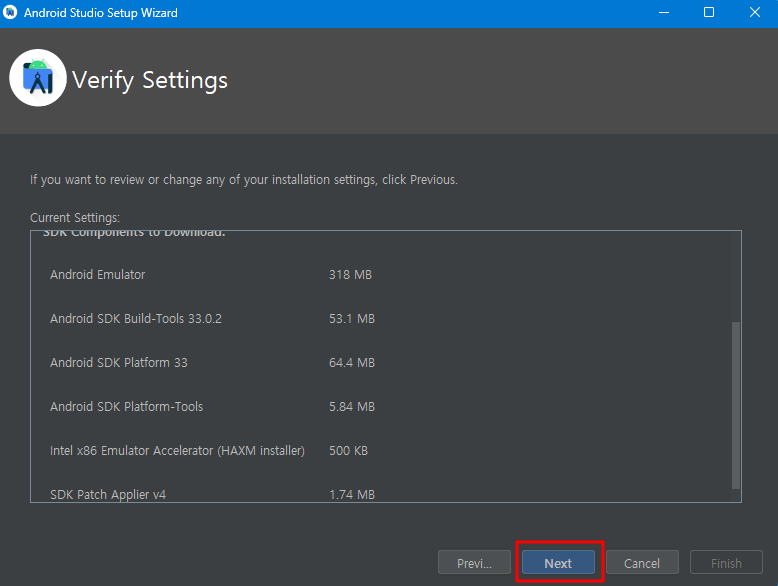Image resolution: width=778 pixels, height=586 pixels.
Task: Click the Android Studio logo in header
Action: (x=38, y=78)
